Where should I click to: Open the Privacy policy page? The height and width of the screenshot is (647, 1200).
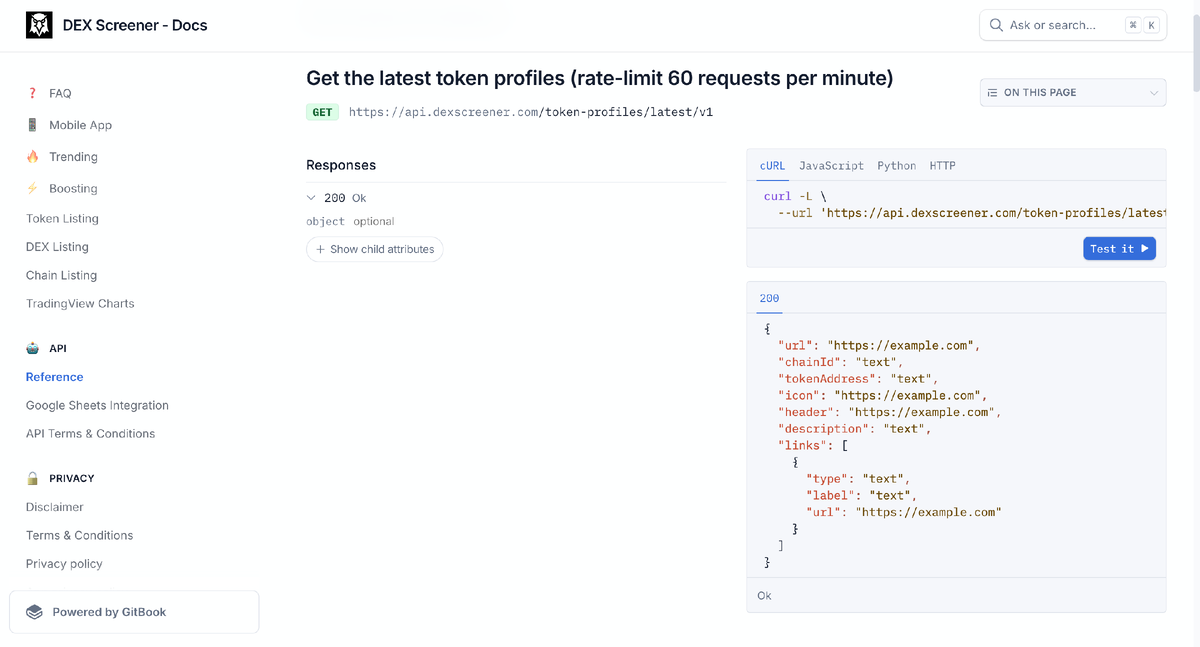point(64,564)
